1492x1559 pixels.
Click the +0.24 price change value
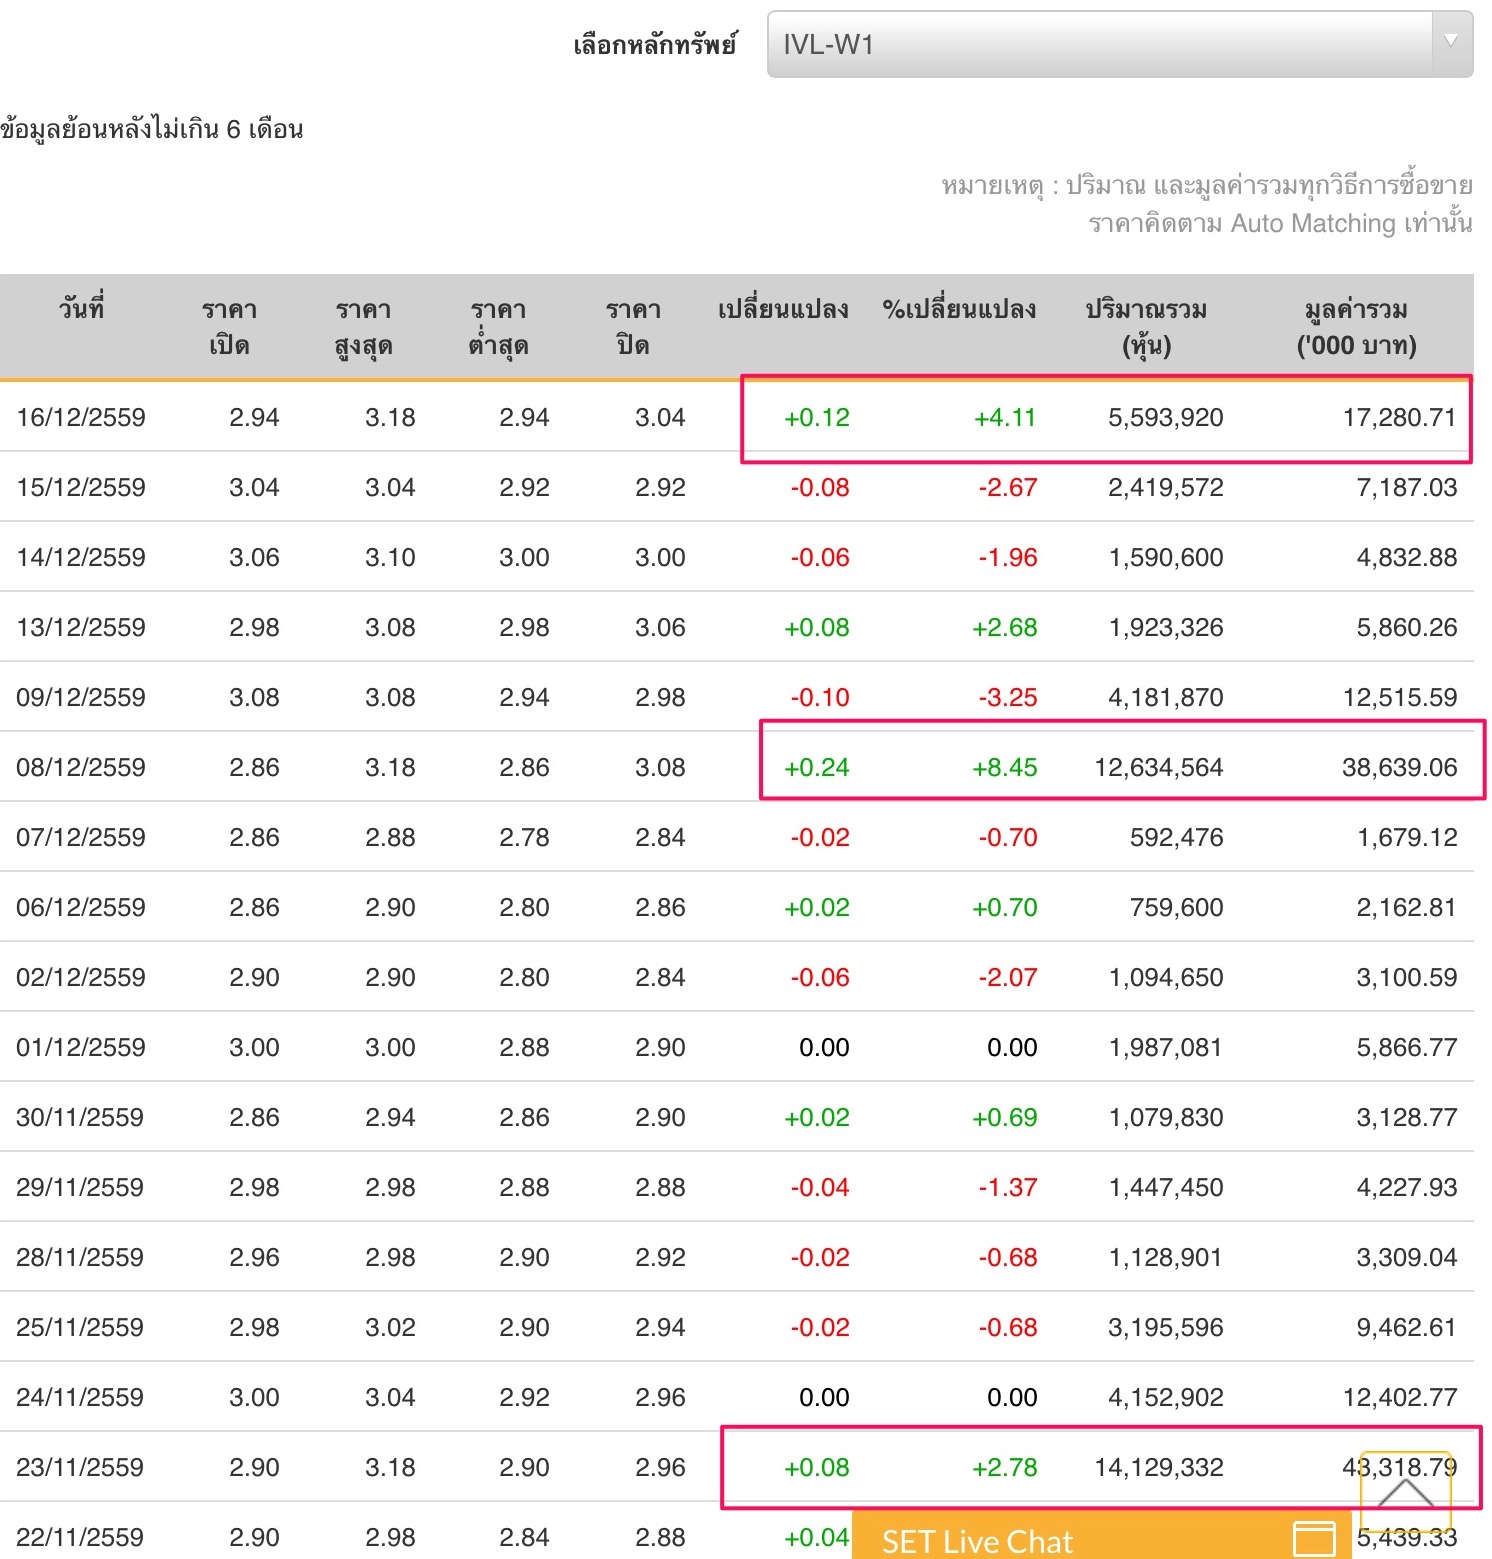[x=817, y=767]
